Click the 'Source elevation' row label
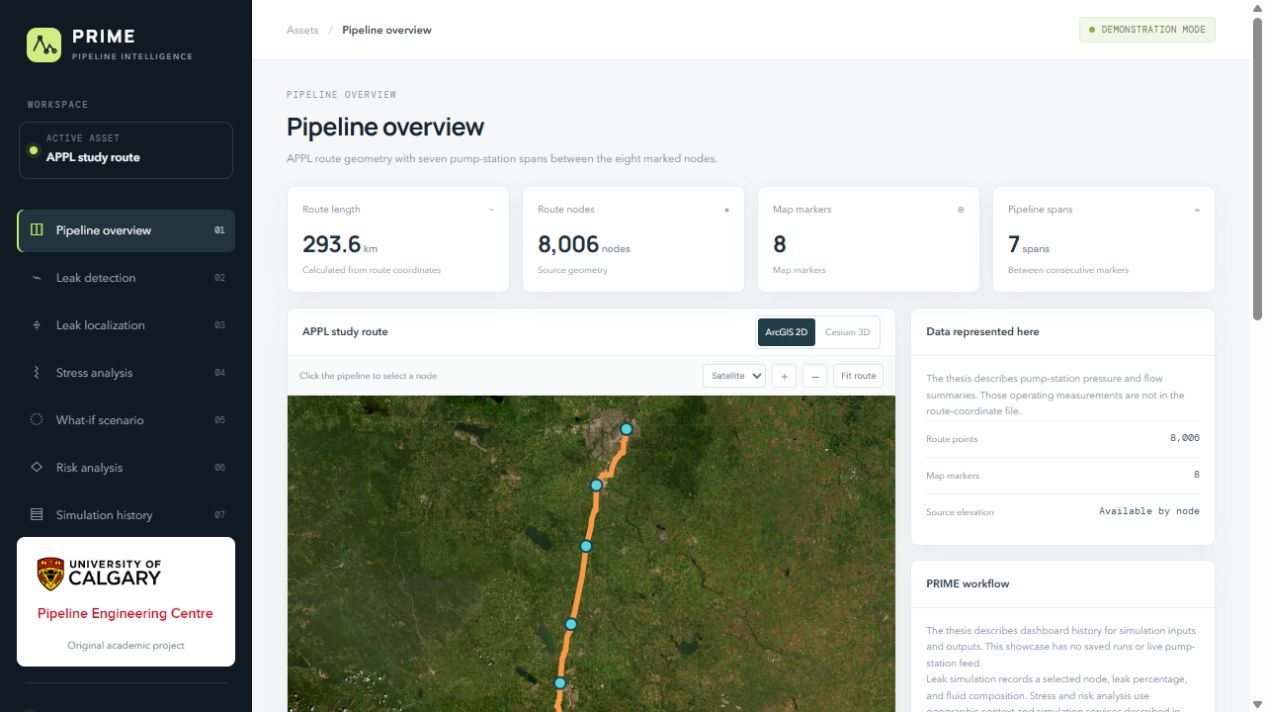1265x712 pixels. (x=960, y=512)
